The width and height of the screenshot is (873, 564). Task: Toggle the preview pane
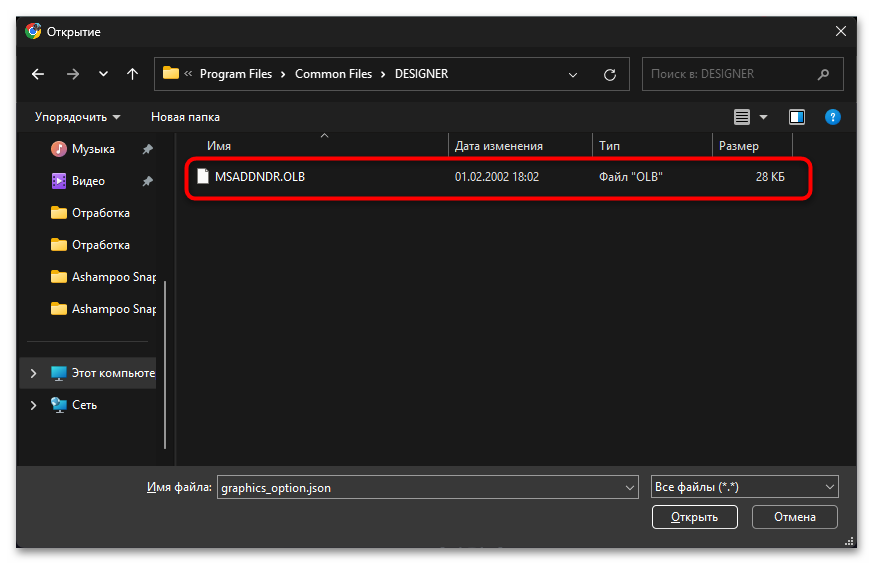click(797, 117)
